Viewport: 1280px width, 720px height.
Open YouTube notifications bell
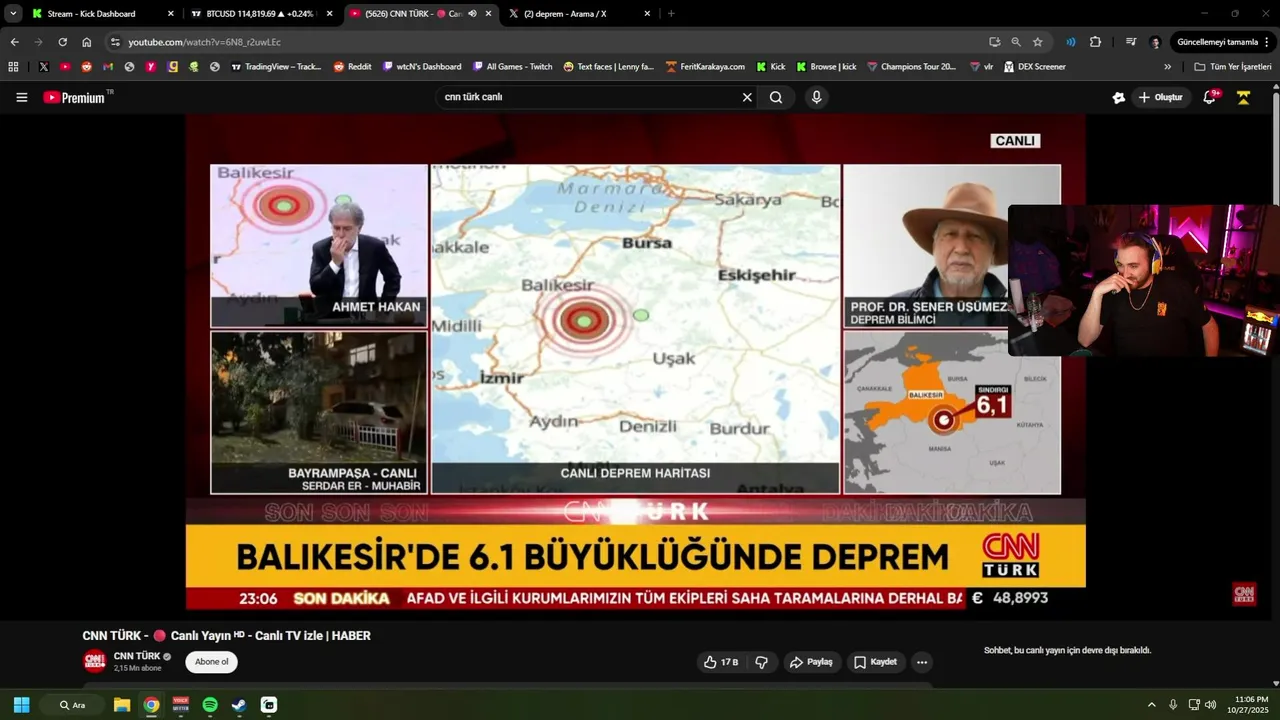[x=1210, y=97]
